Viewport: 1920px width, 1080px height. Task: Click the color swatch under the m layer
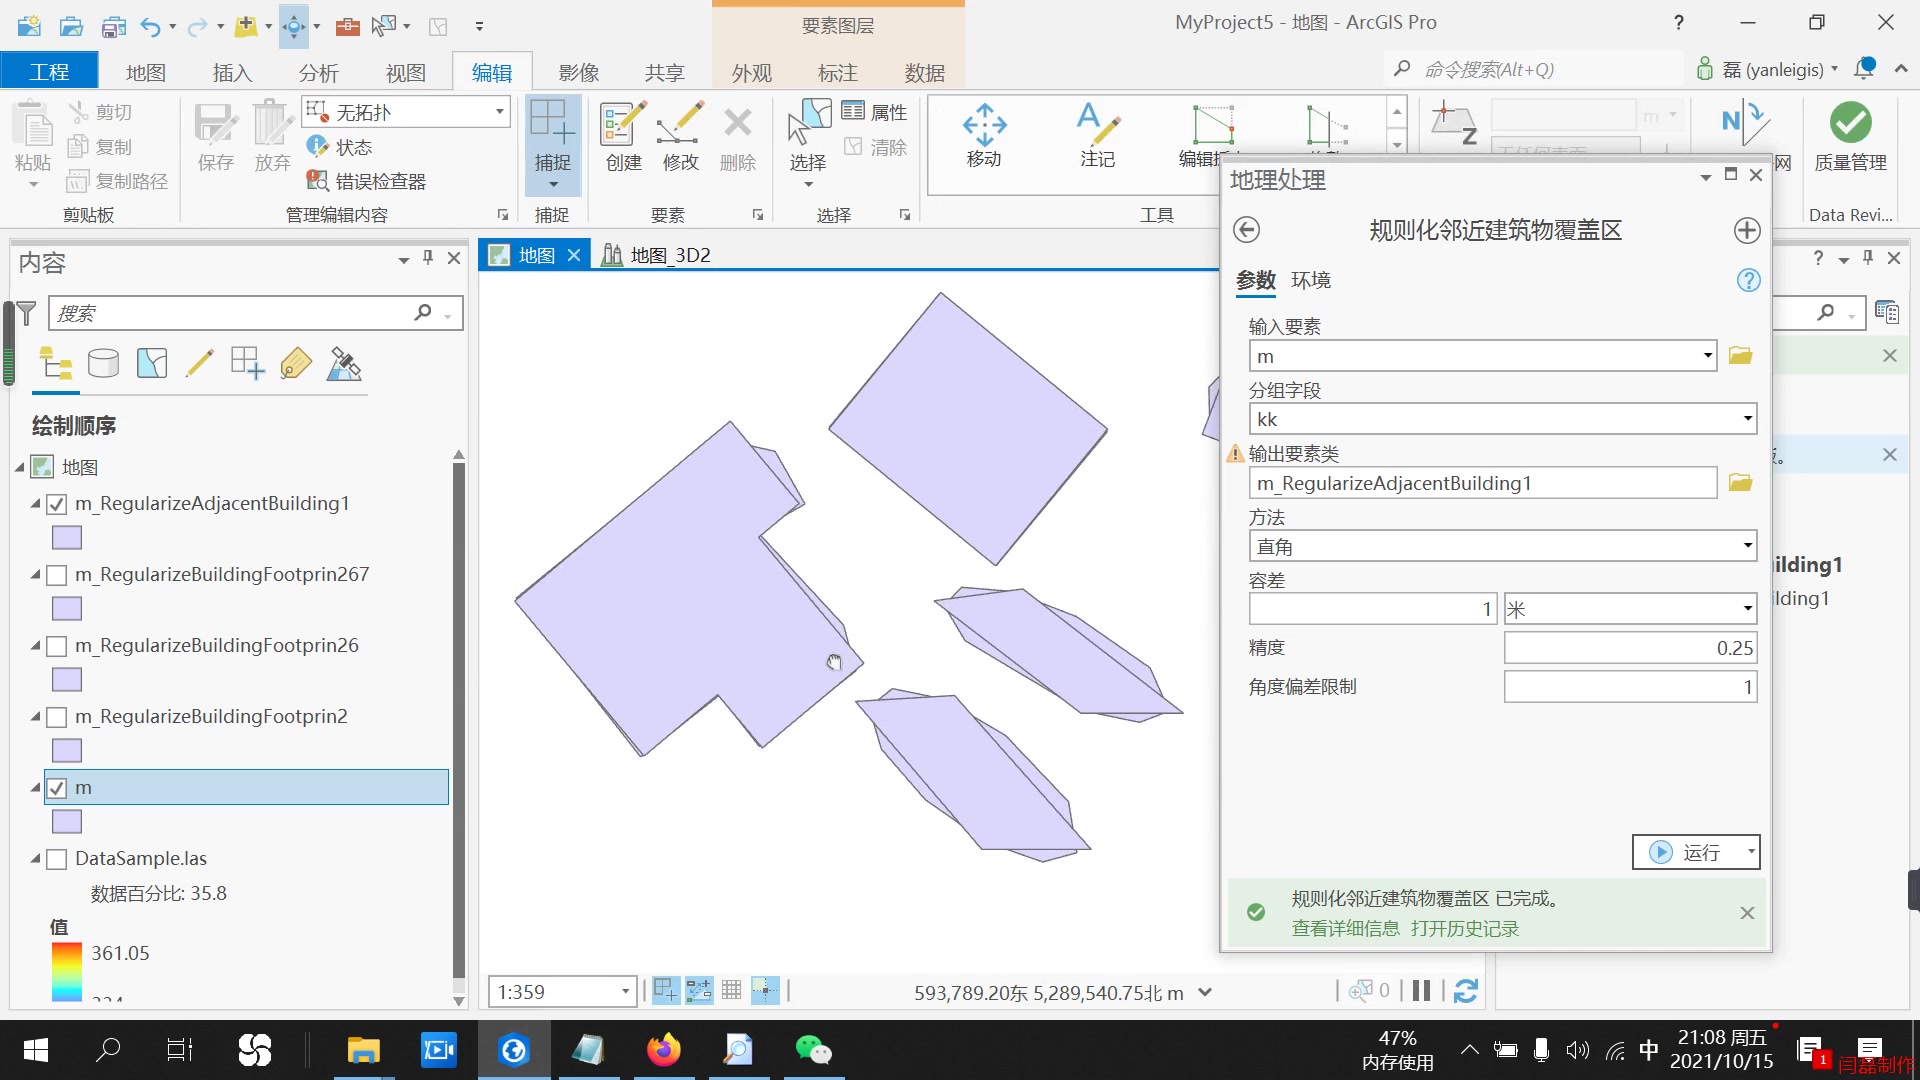click(66, 821)
